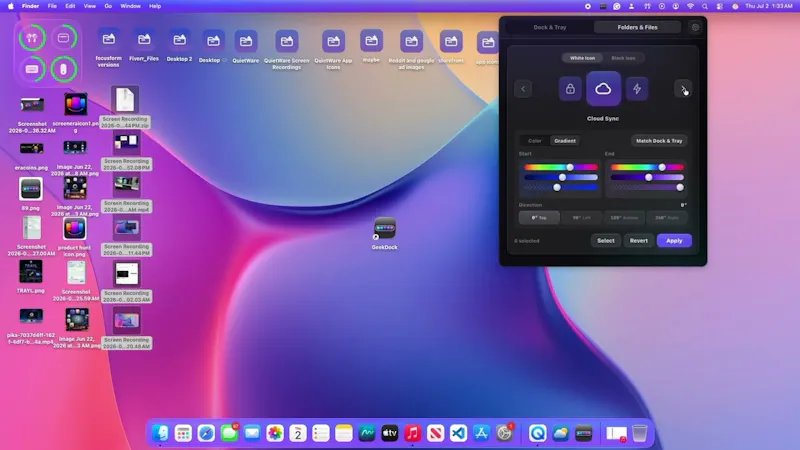Open the product hunt icon.png thumbnail
The image size is (800, 450).
pyautogui.click(x=75, y=229)
